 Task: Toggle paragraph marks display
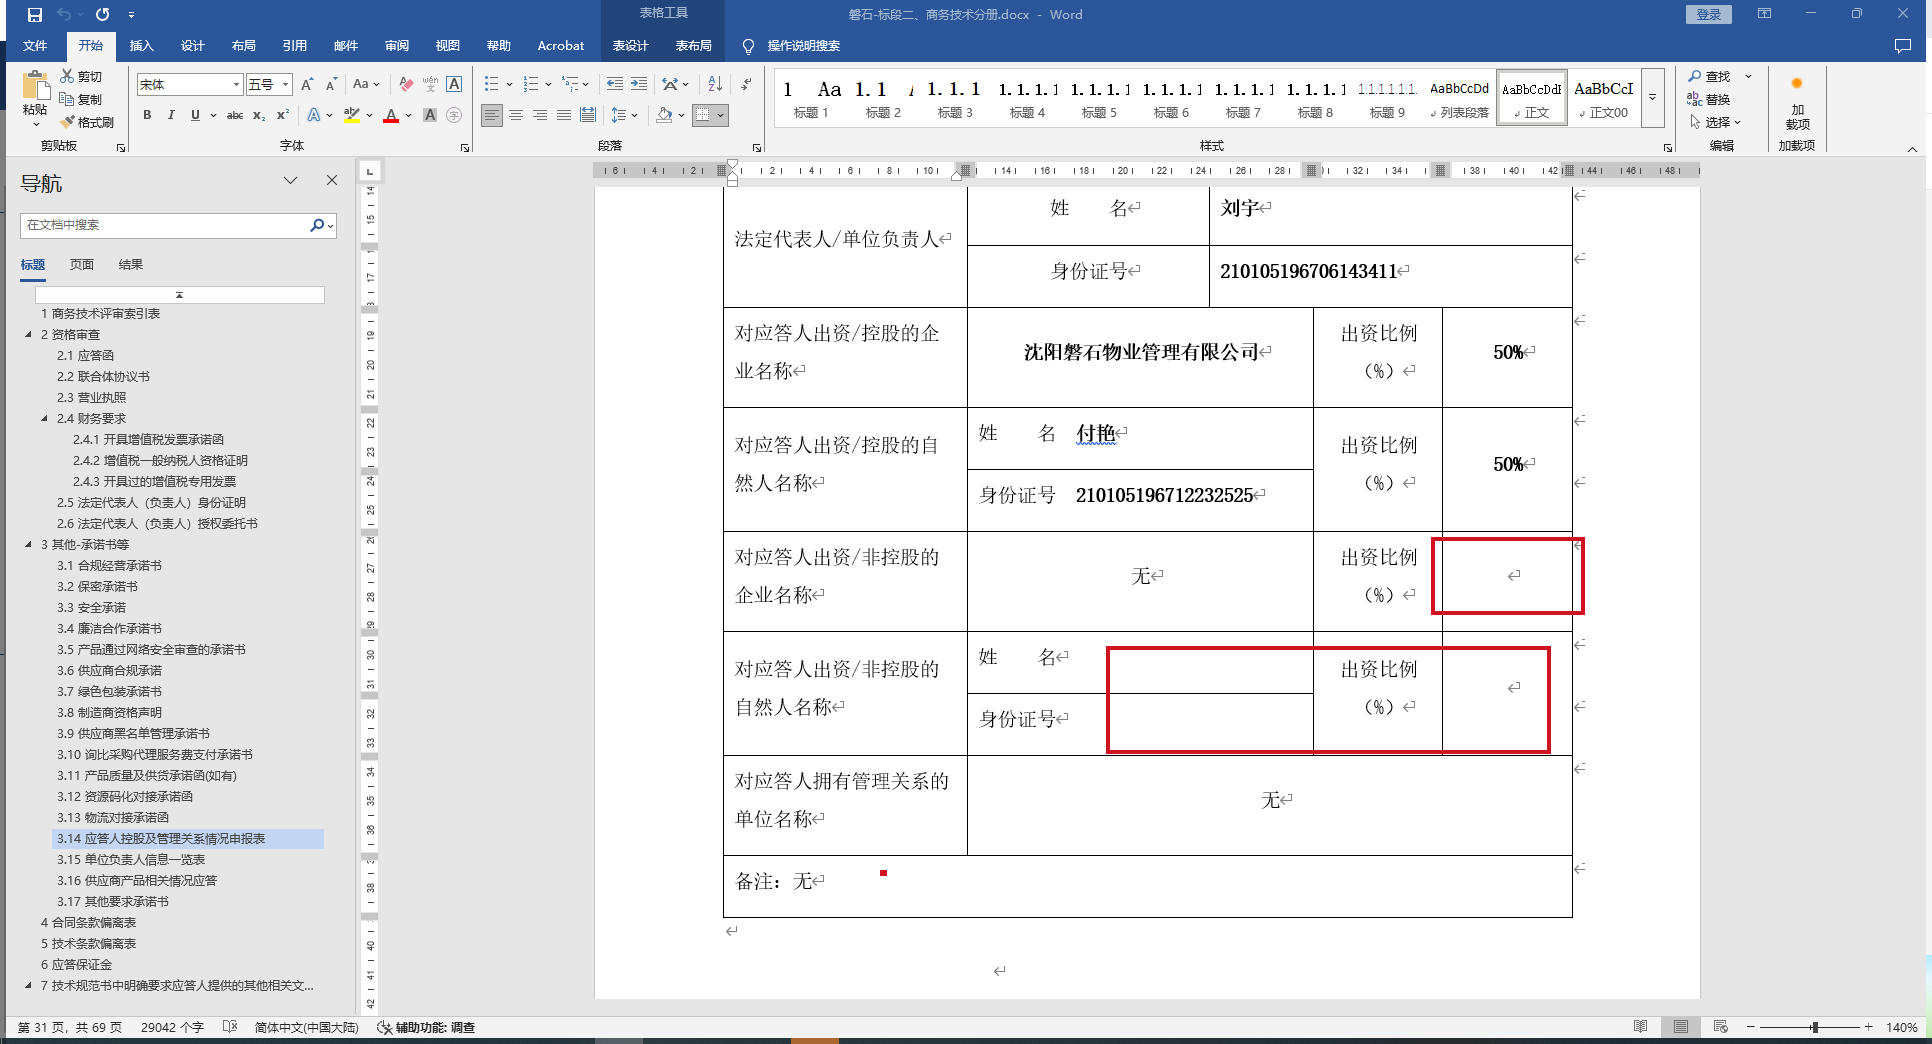(x=746, y=85)
